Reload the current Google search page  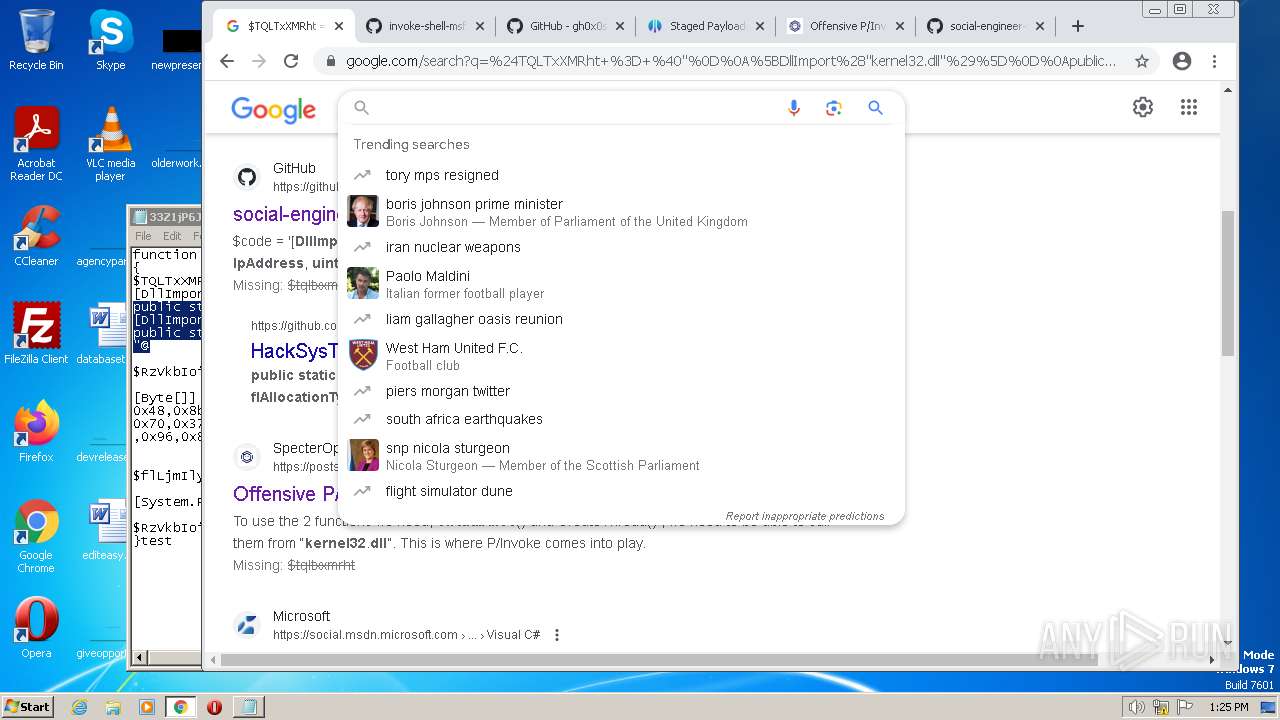click(291, 61)
